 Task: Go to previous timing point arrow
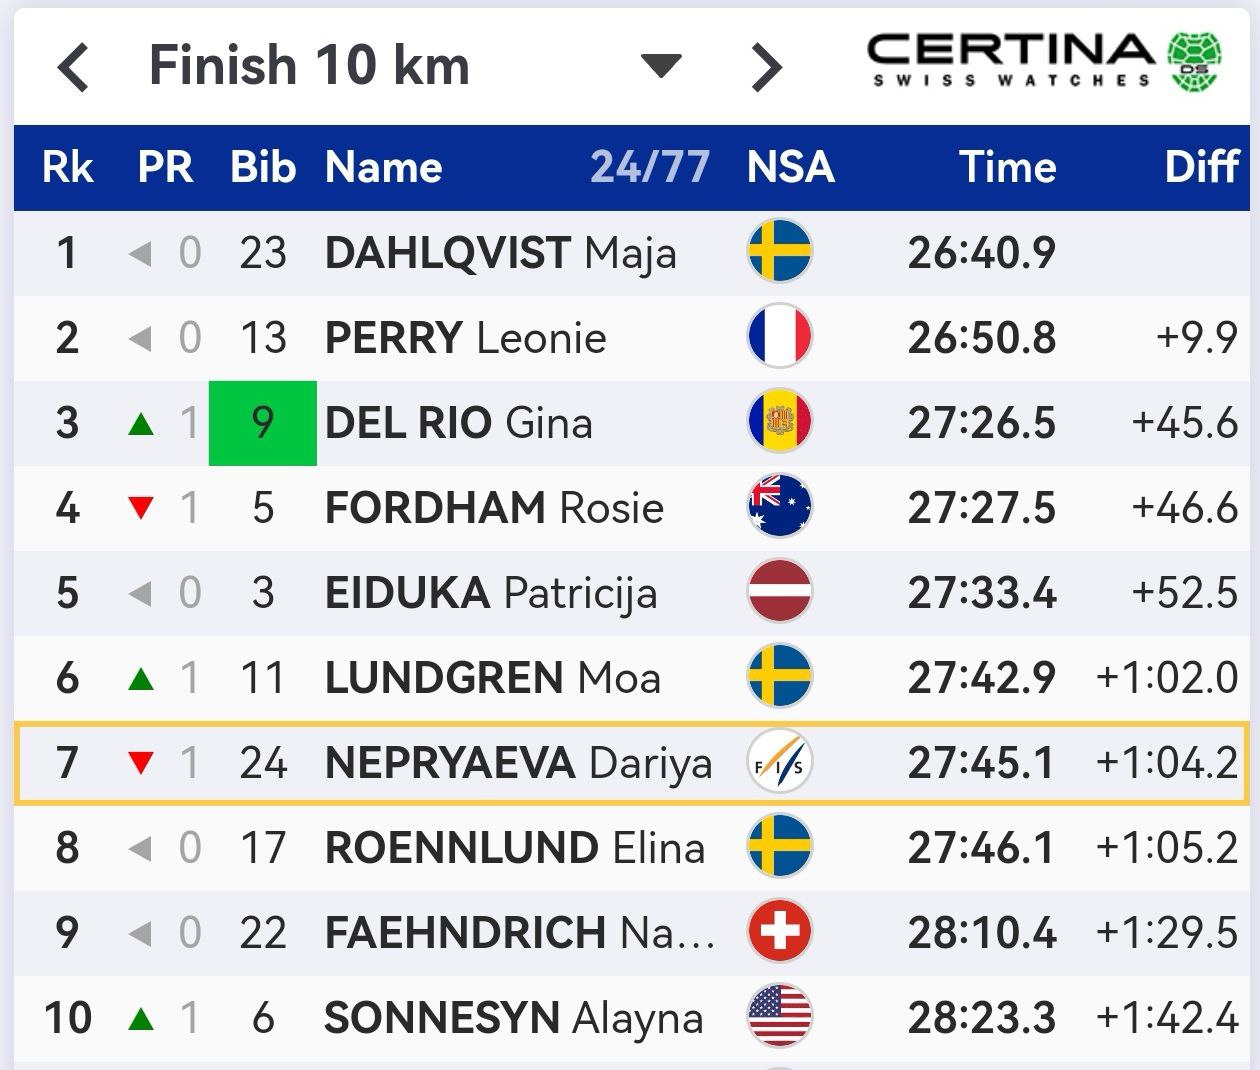74,68
